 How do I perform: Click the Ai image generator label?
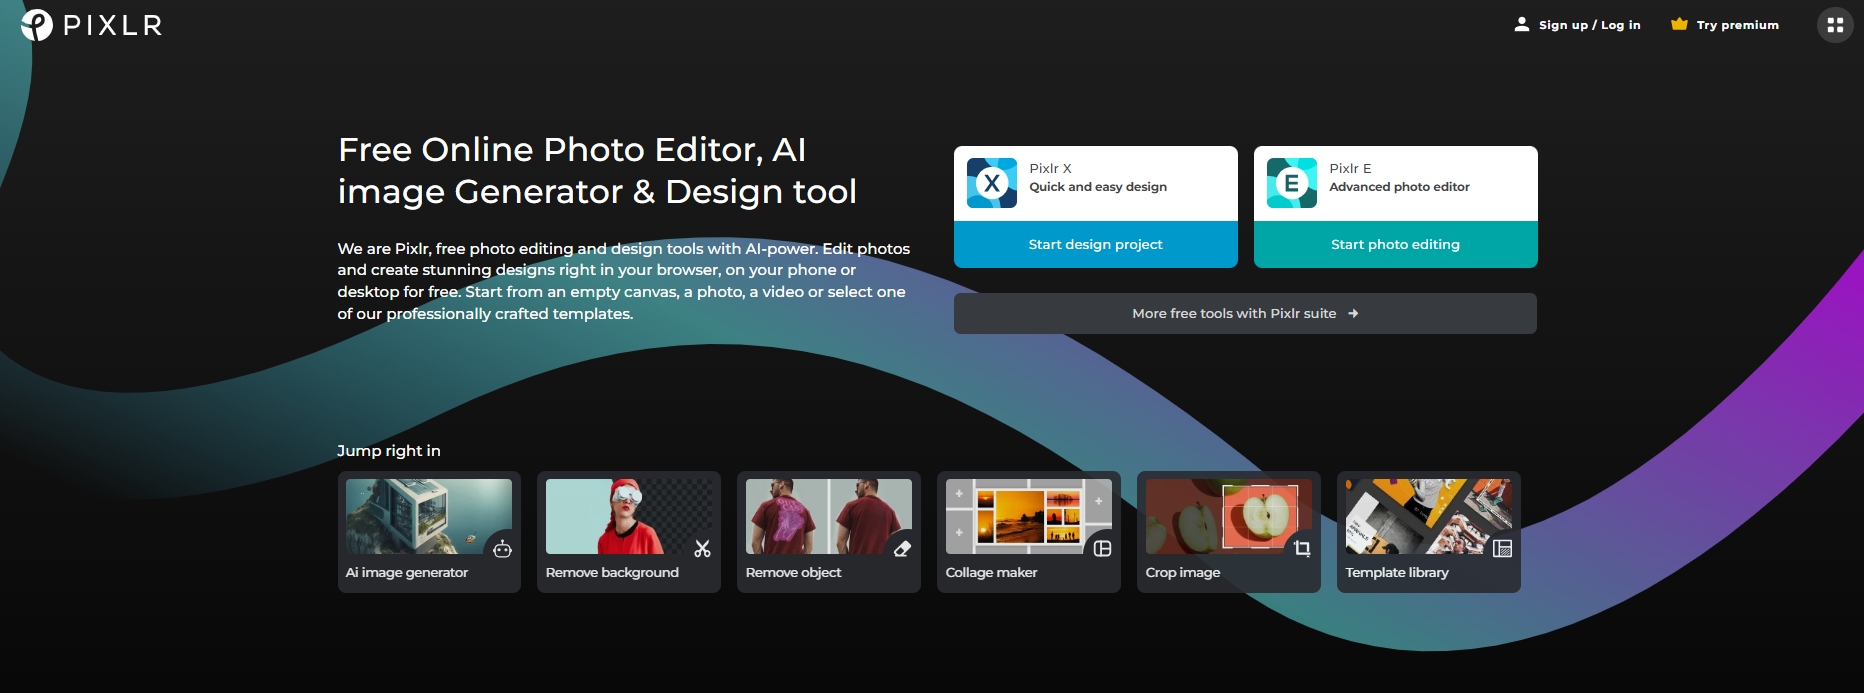coord(407,573)
